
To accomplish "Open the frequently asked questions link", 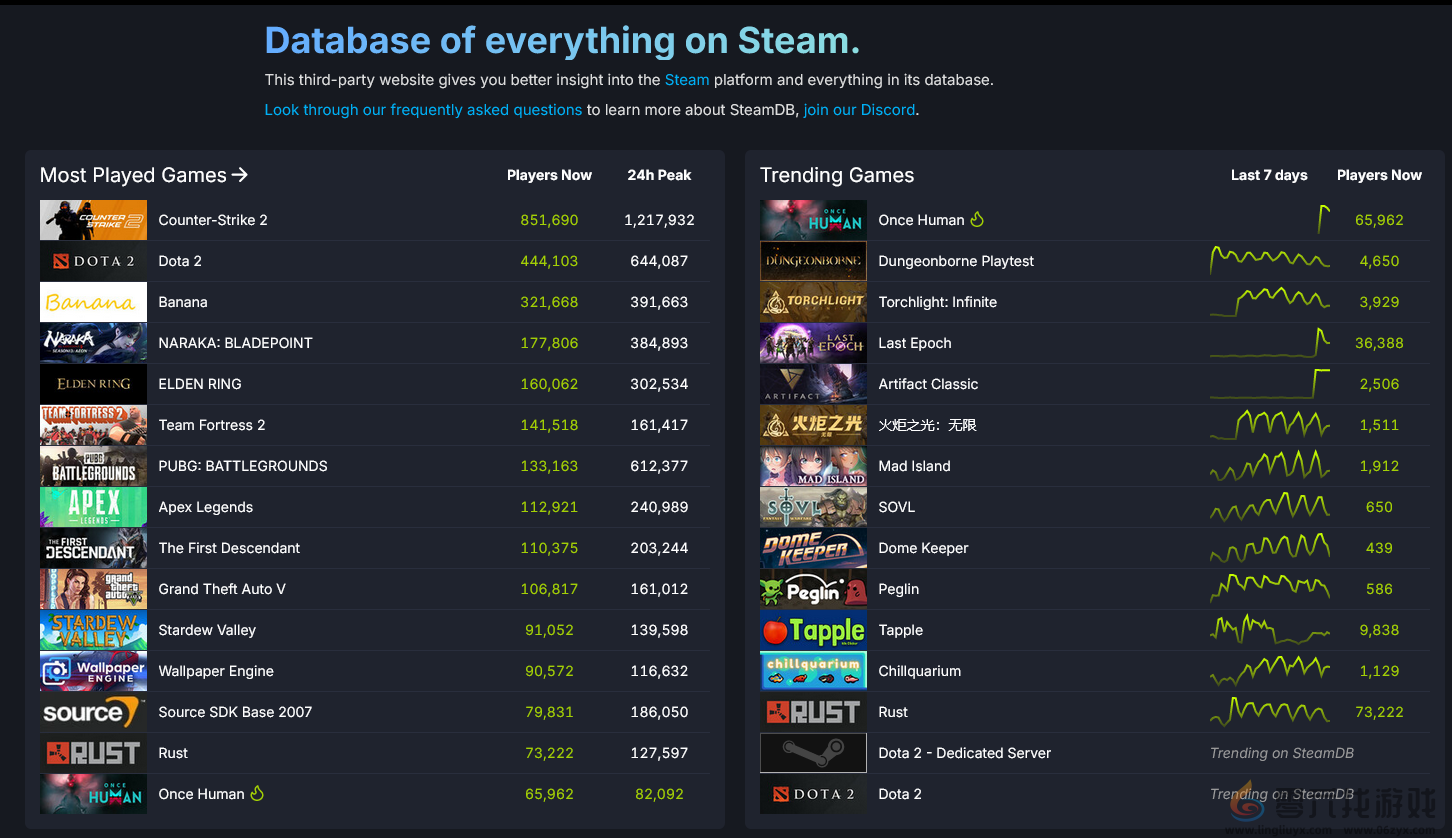I will coord(423,110).
